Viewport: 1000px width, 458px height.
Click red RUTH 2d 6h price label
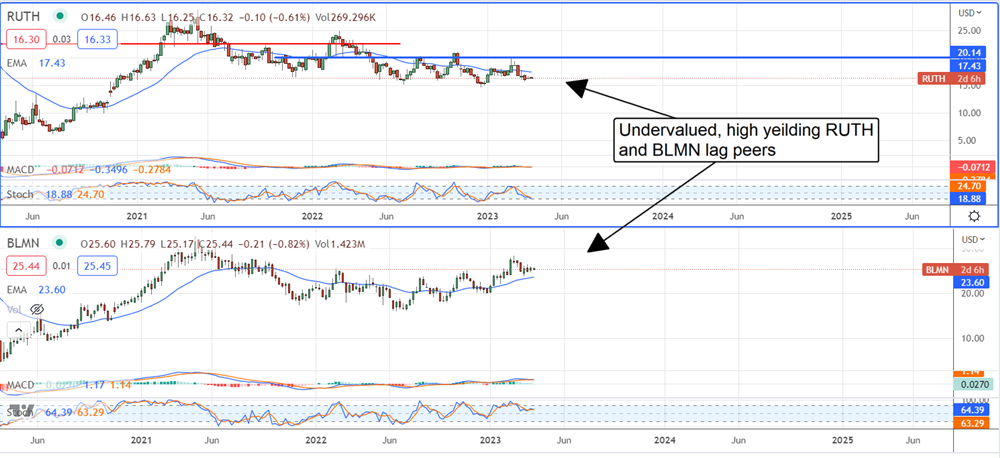click(953, 79)
